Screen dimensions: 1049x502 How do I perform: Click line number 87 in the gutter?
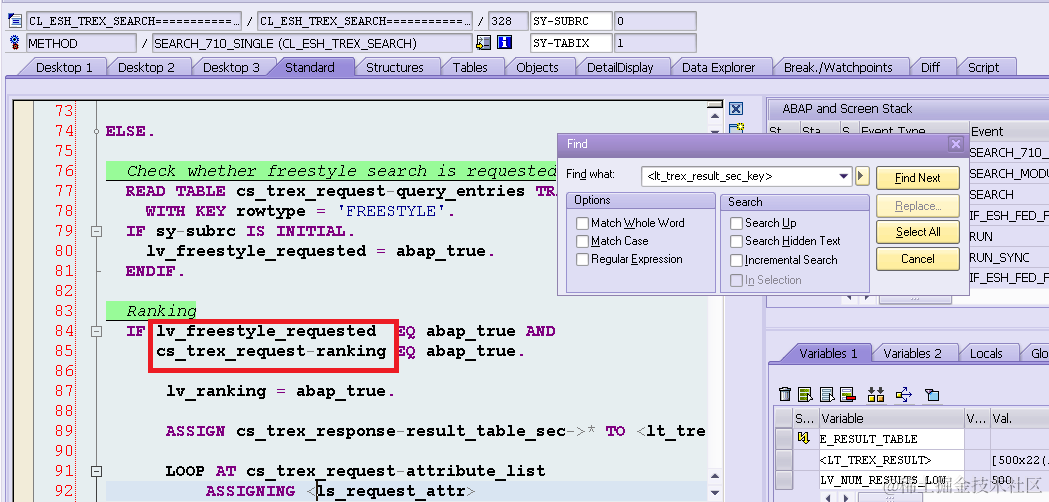point(64,391)
